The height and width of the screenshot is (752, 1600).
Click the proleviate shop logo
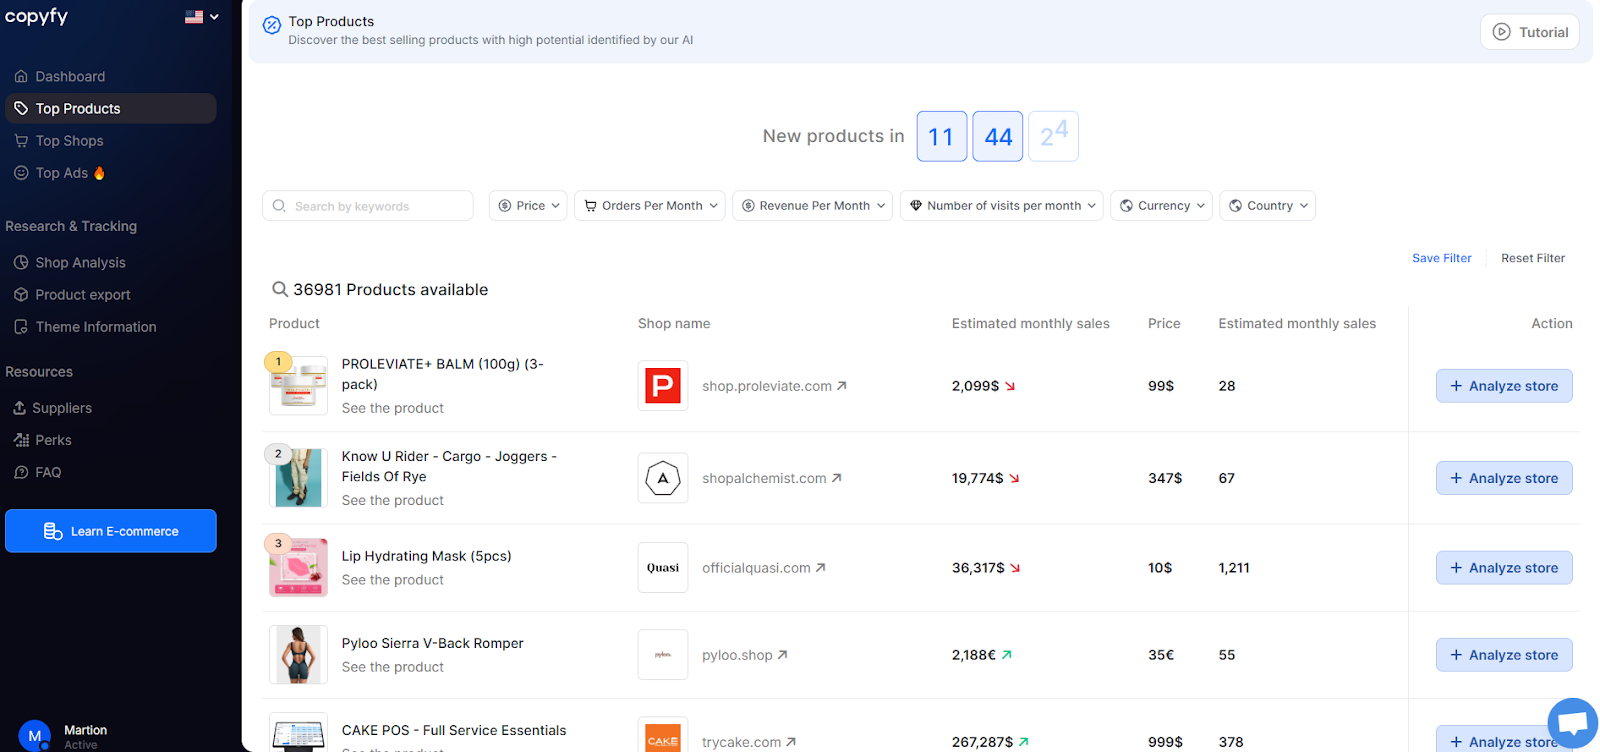point(663,385)
